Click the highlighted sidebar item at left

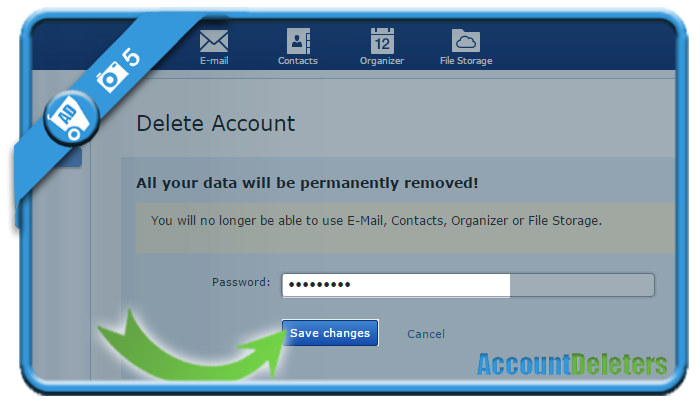coord(71,158)
